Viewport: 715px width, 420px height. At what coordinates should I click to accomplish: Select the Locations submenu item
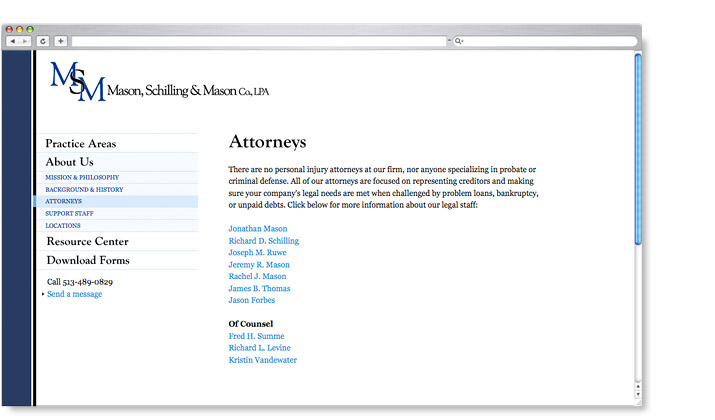63,226
